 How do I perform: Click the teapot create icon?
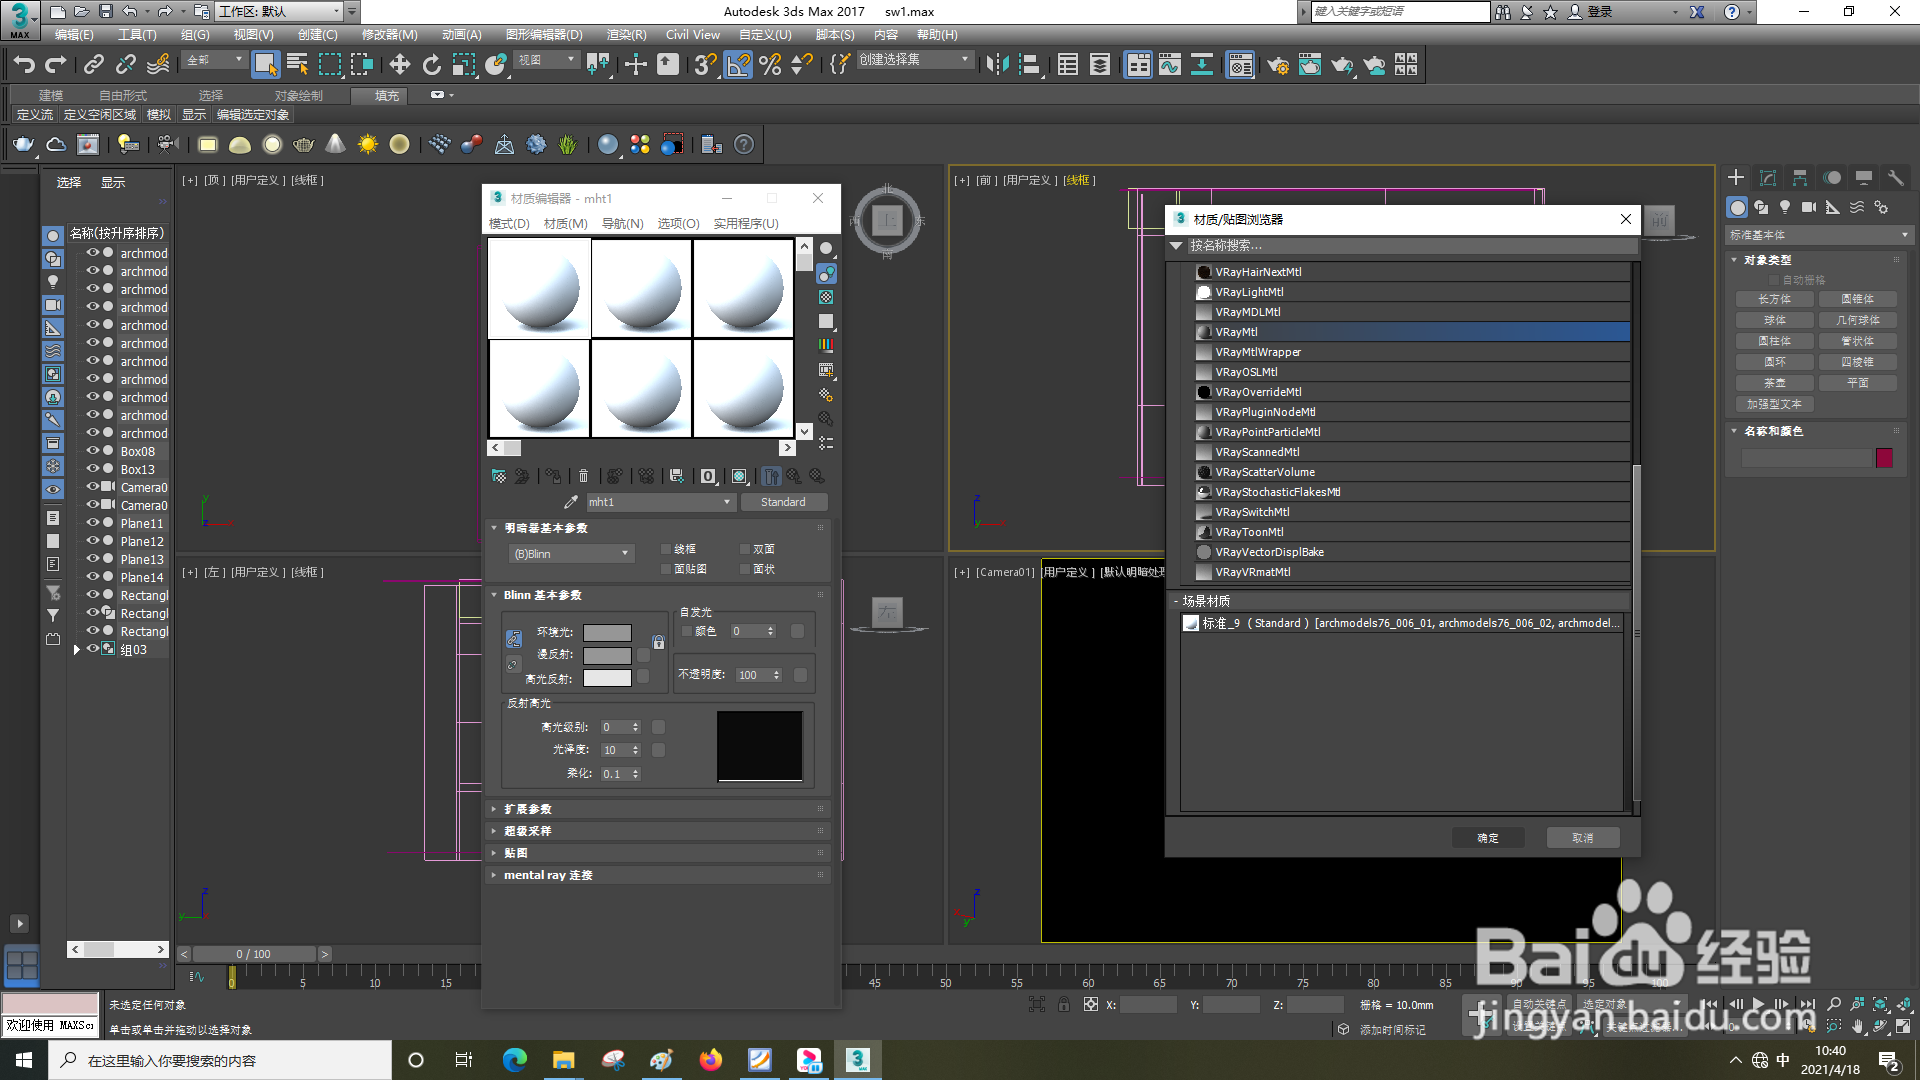[x=23, y=145]
